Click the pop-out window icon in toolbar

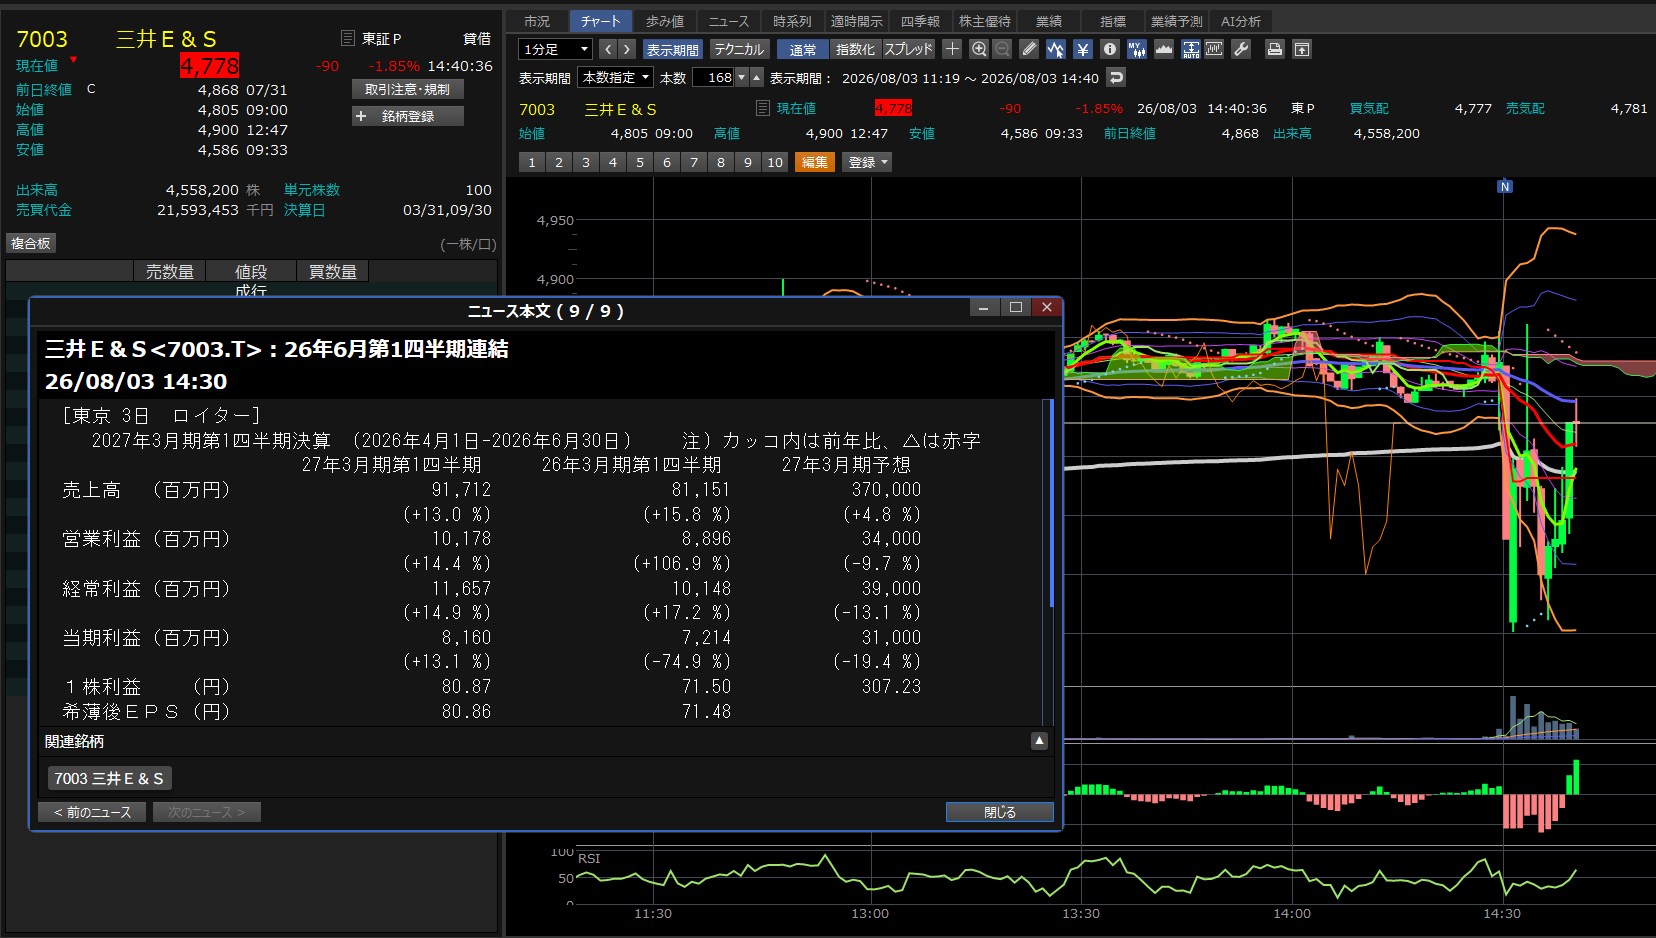pos(1302,49)
